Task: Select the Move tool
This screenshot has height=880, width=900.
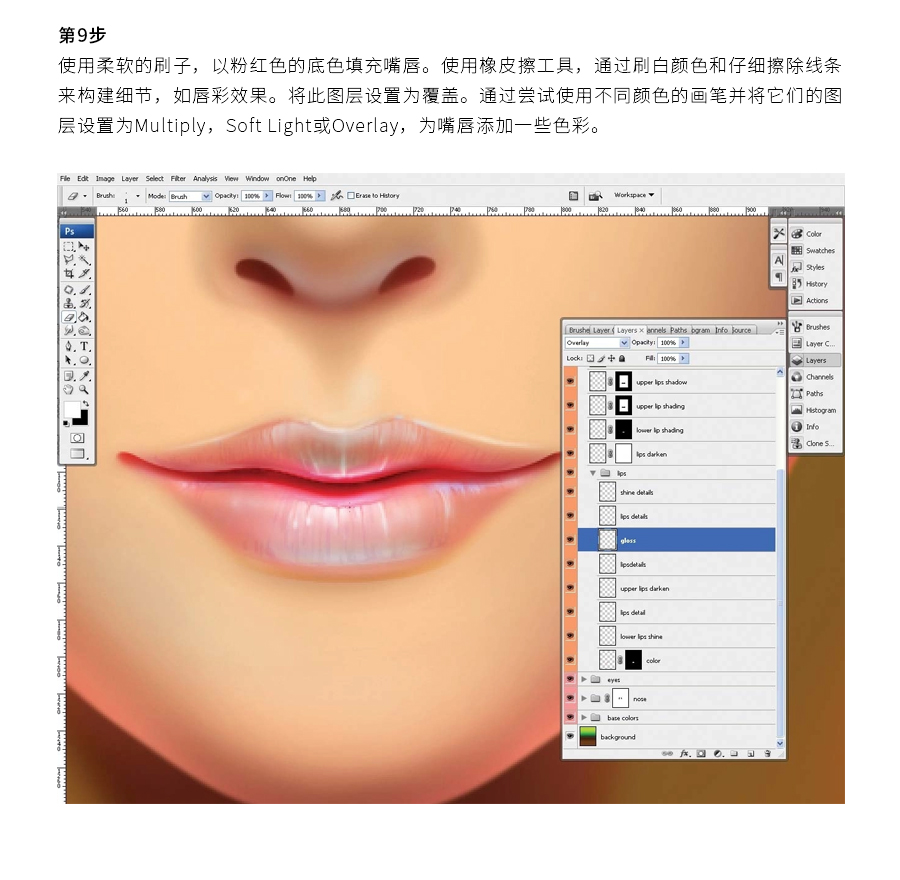Action: [x=84, y=247]
